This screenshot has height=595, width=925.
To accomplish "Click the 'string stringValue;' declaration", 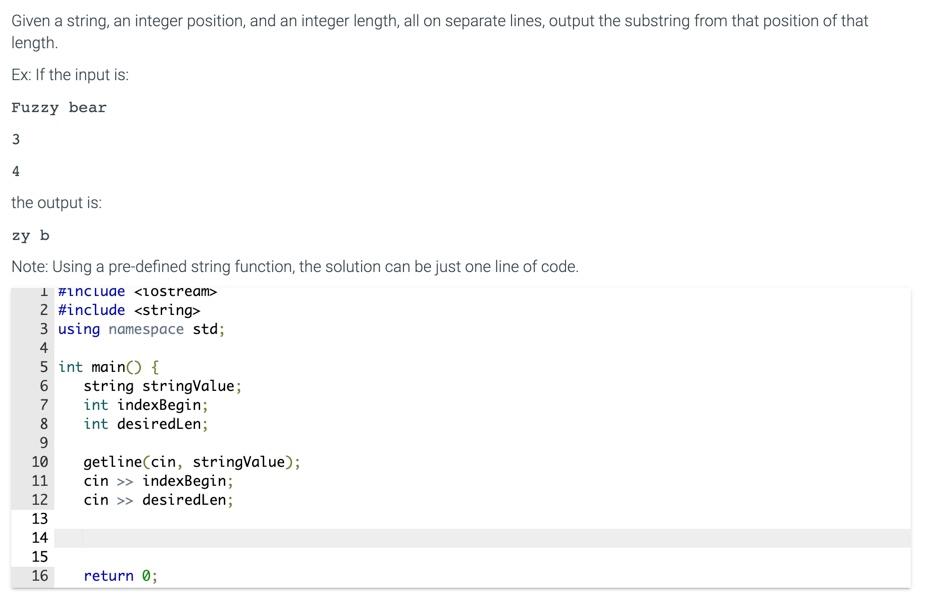I will tap(162, 386).
